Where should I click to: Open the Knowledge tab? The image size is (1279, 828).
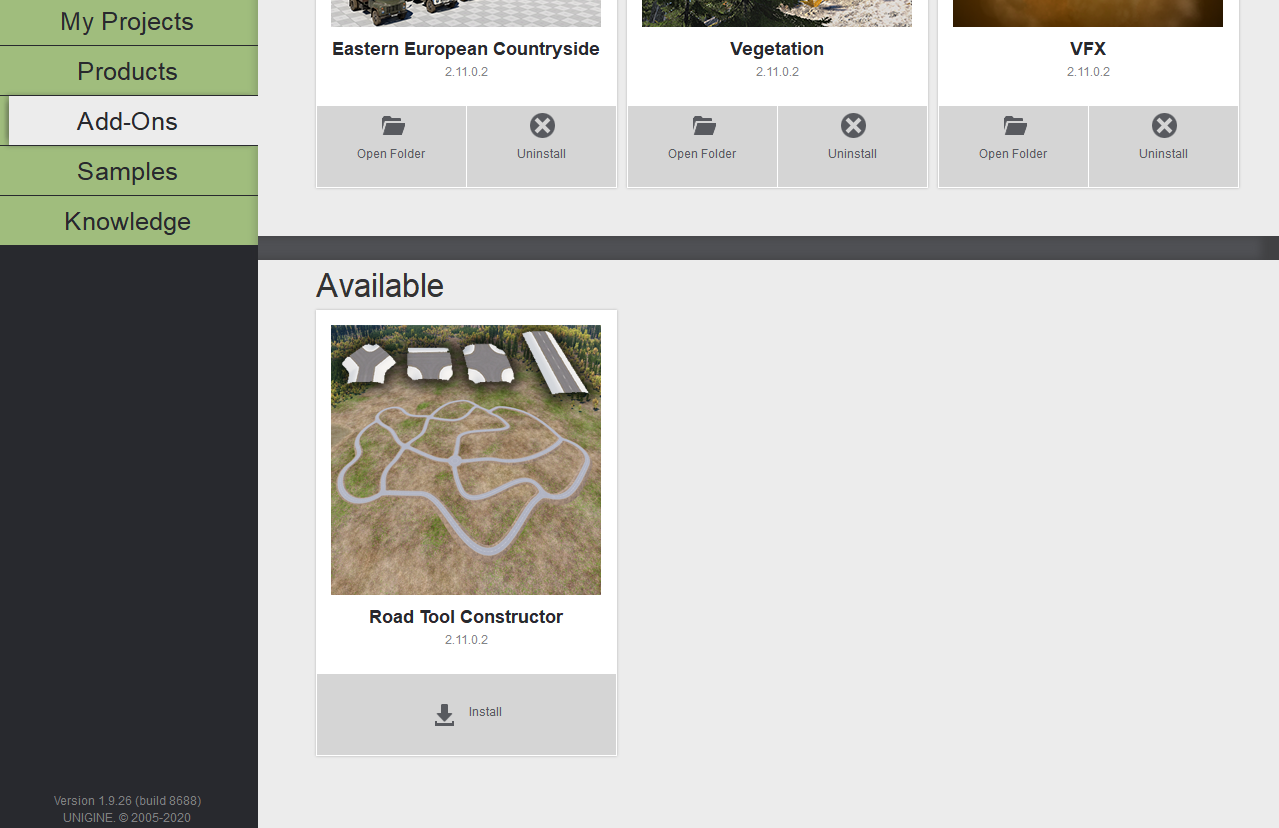click(x=127, y=221)
